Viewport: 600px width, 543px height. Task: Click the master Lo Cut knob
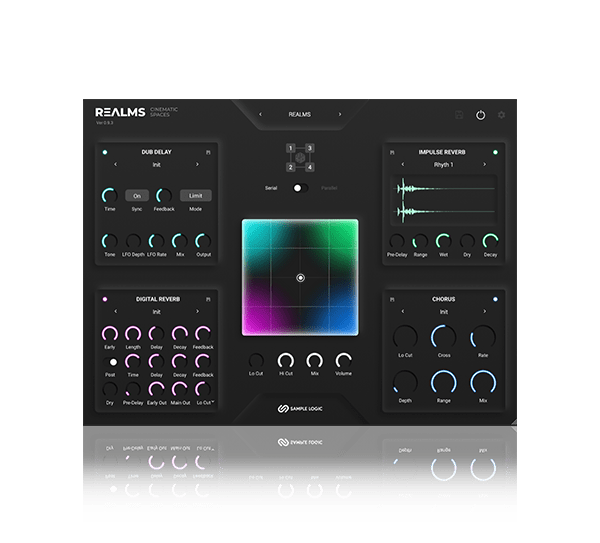(256, 361)
